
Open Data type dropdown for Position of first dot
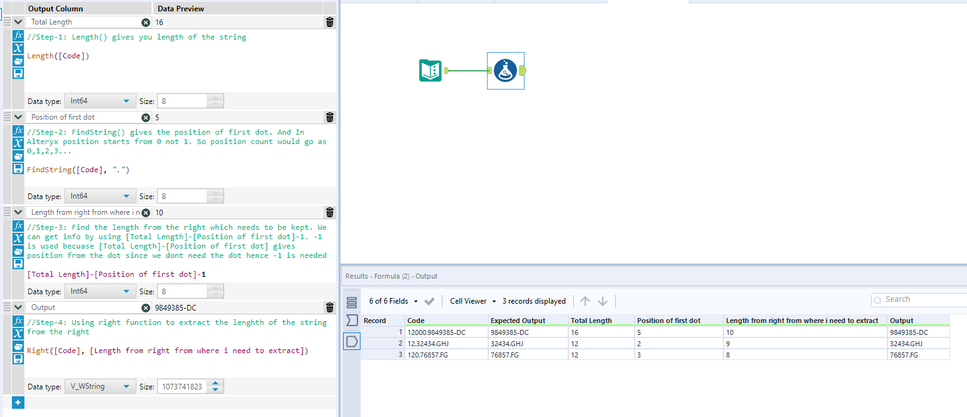[100, 196]
